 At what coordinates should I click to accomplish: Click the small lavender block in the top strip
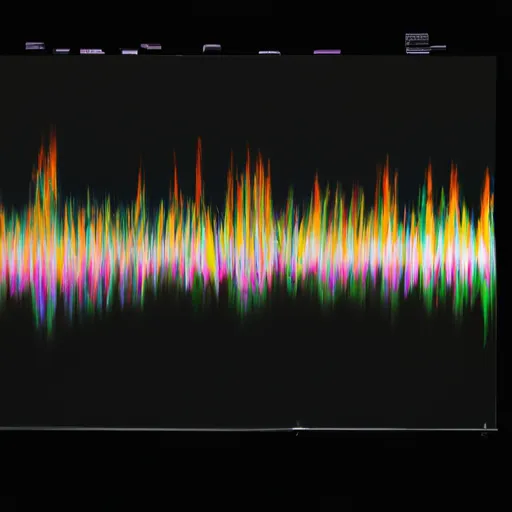click(130, 52)
